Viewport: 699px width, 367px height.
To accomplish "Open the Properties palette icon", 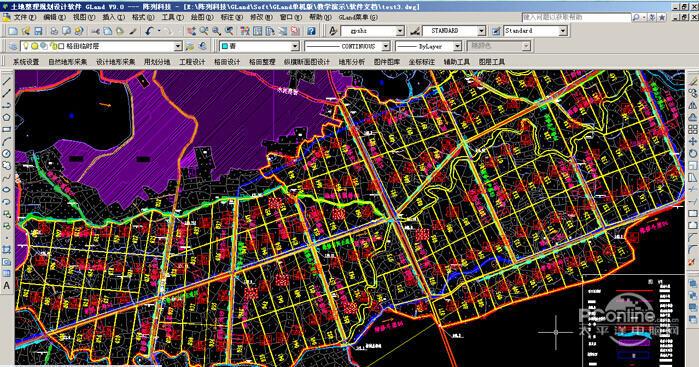I will pos(245,31).
